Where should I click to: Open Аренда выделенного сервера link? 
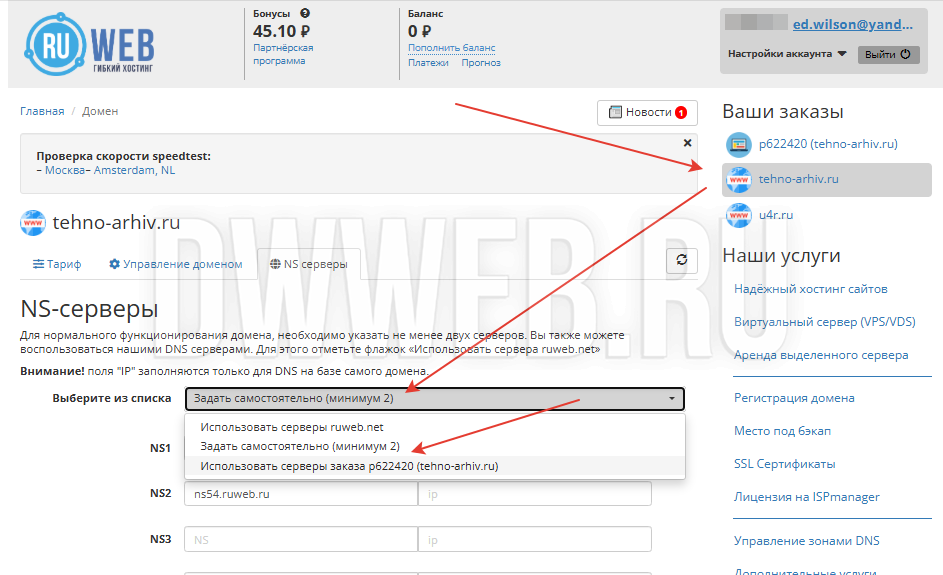[821, 355]
